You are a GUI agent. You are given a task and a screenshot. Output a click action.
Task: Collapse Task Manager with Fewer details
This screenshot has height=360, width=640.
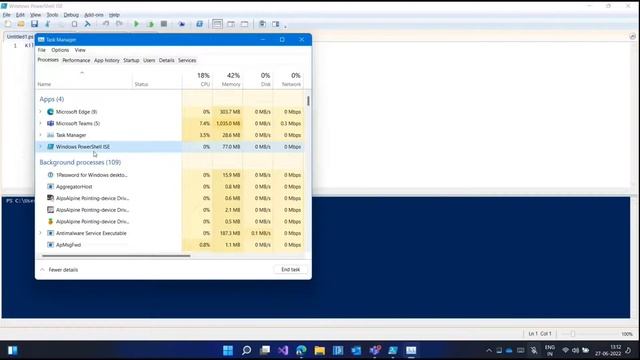coord(59,270)
